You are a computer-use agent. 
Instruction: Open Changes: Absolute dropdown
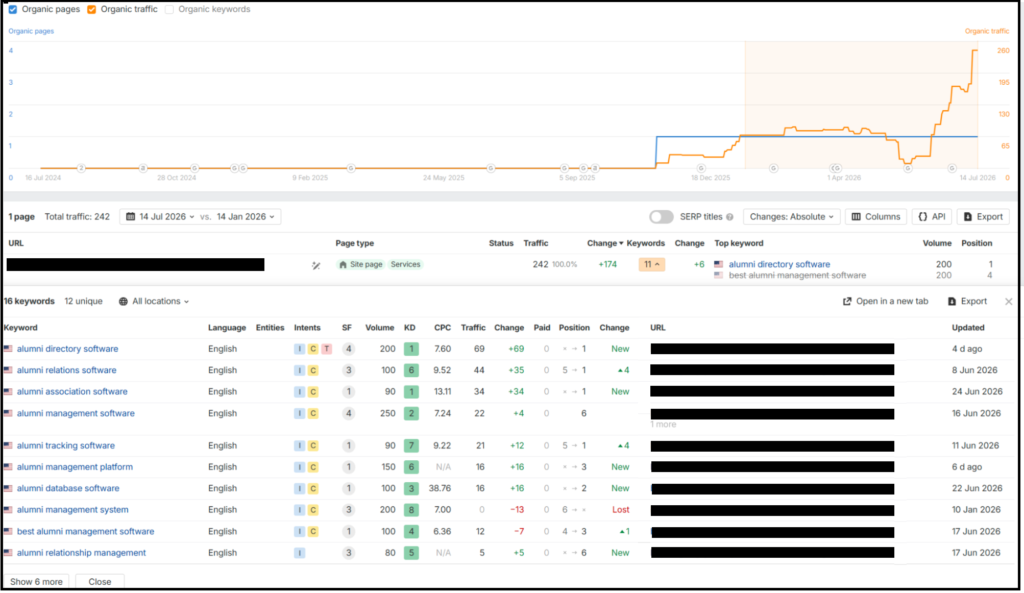point(792,217)
